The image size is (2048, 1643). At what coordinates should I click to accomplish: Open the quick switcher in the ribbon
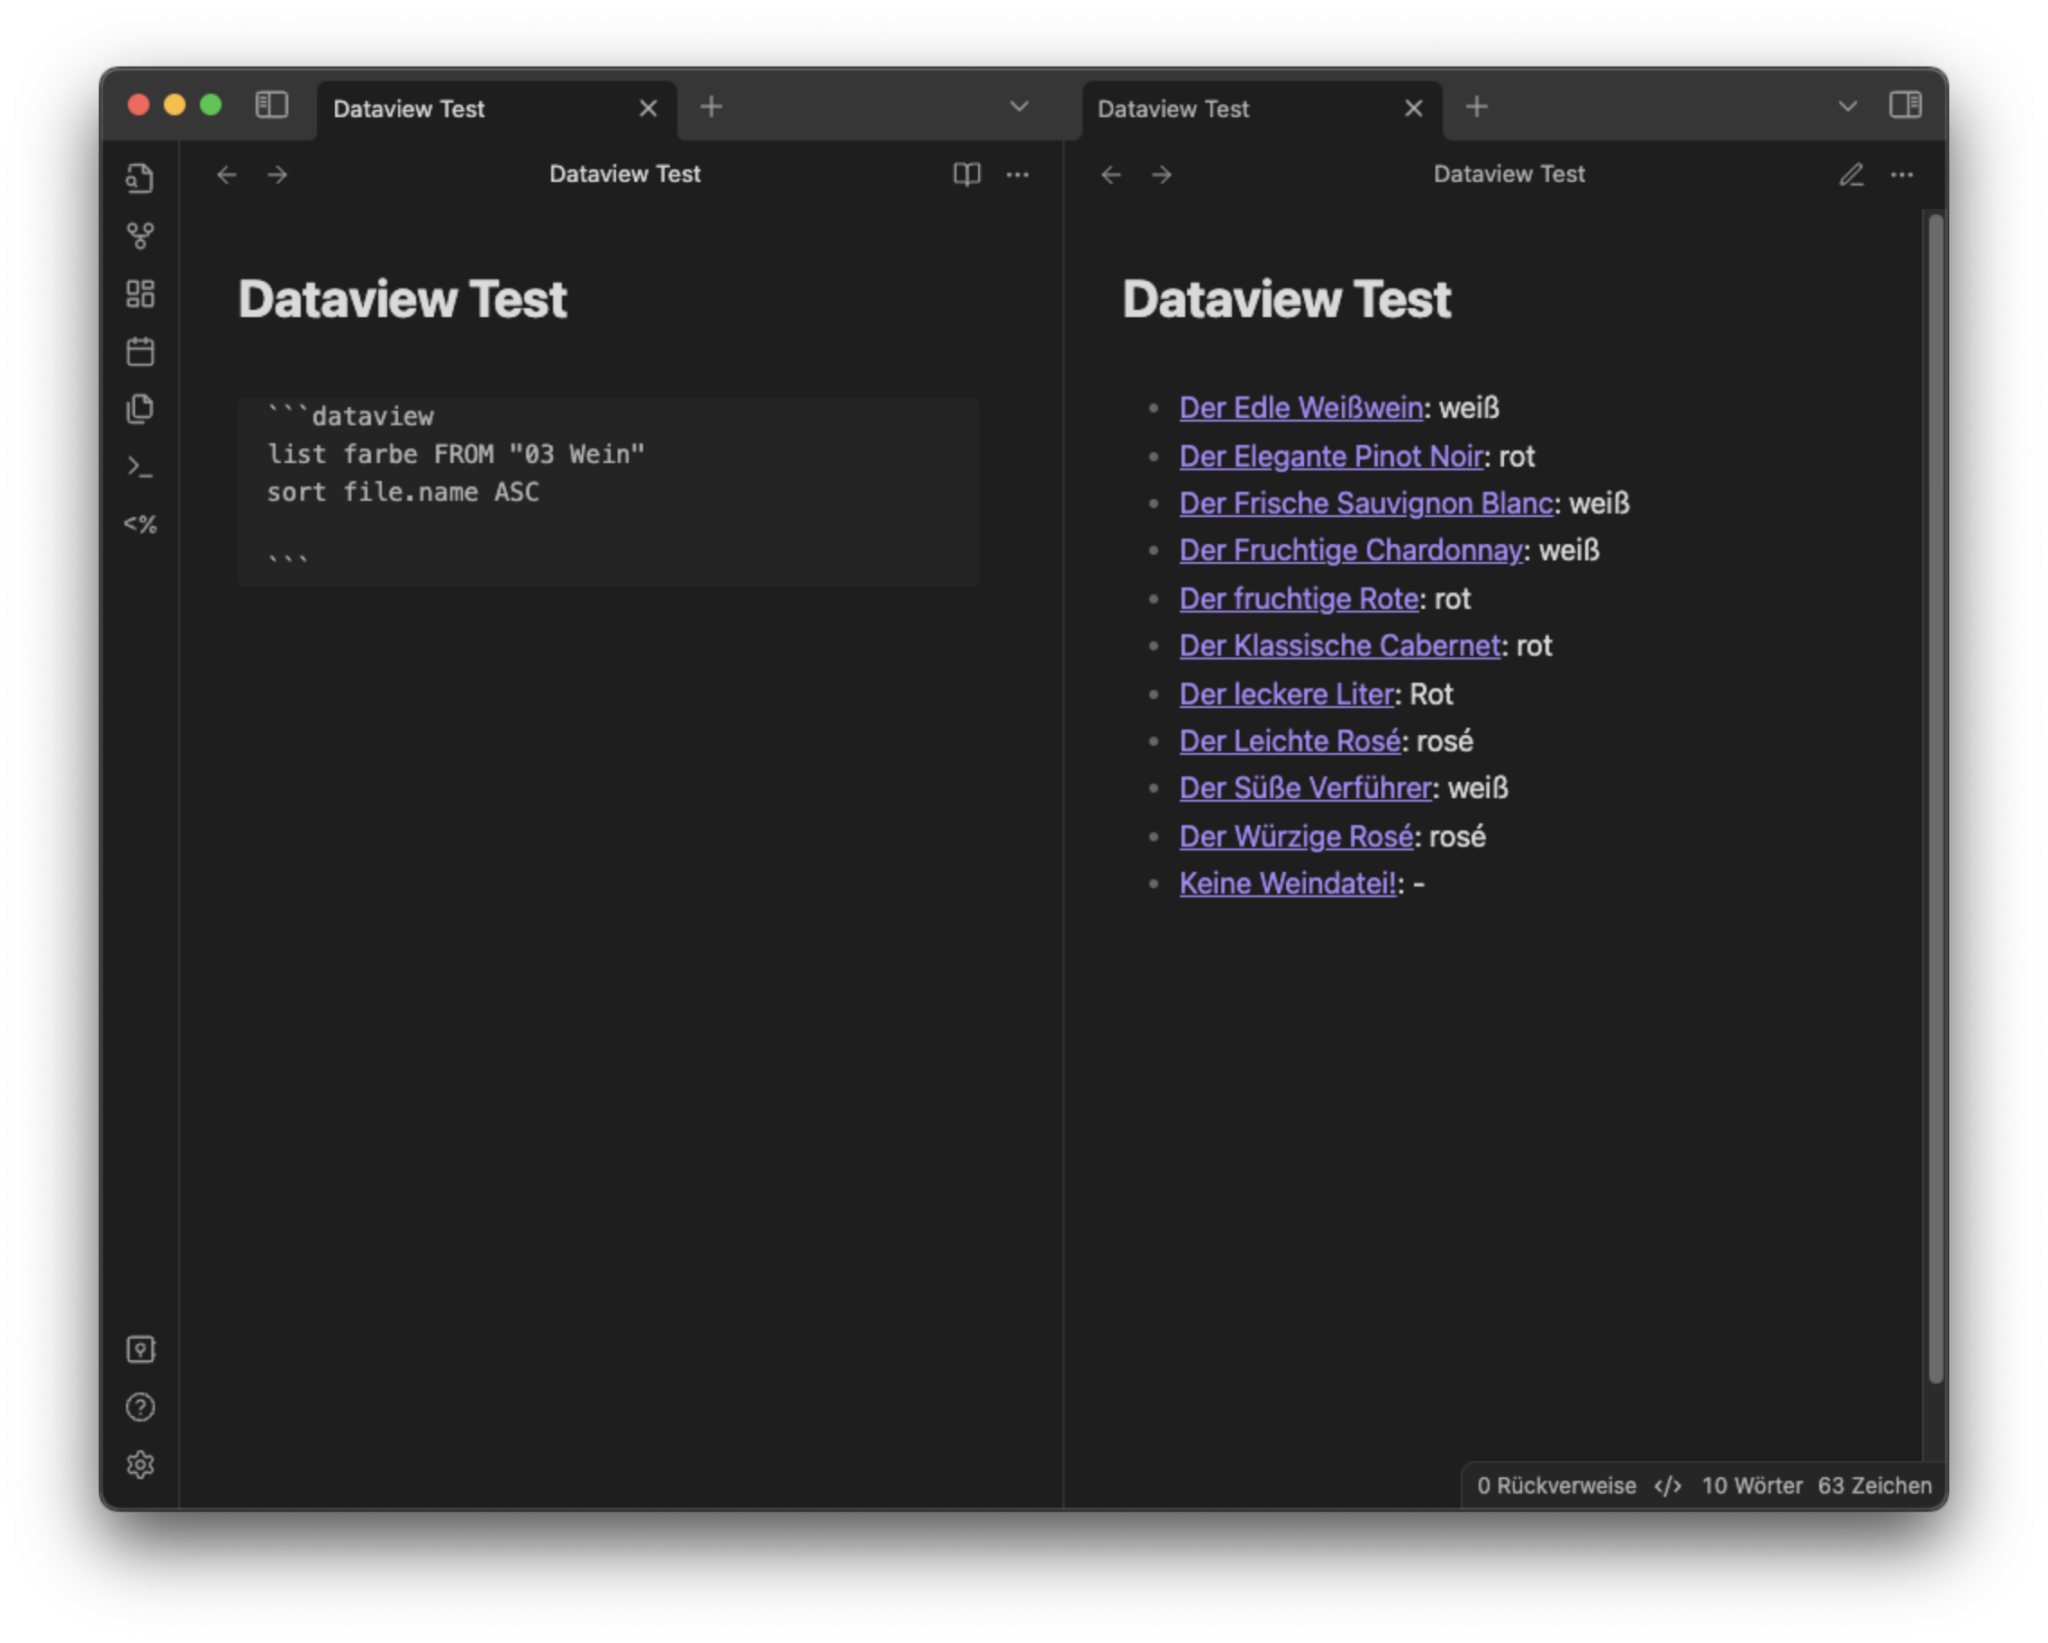pyautogui.click(x=141, y=178)
